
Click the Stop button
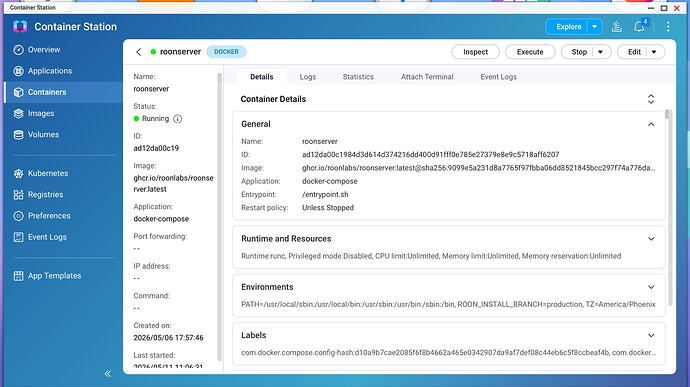coord(578,52)
